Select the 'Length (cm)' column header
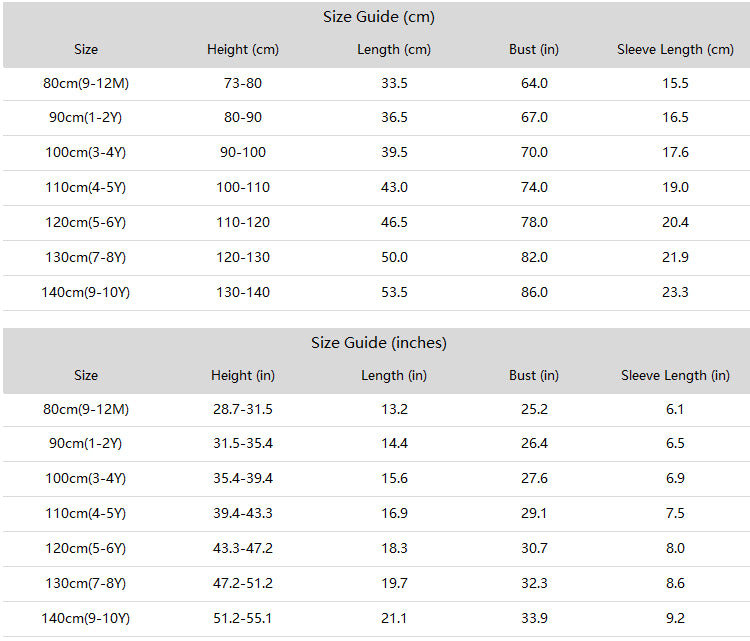This screenshot has height=641, width=750. point(394,49)
